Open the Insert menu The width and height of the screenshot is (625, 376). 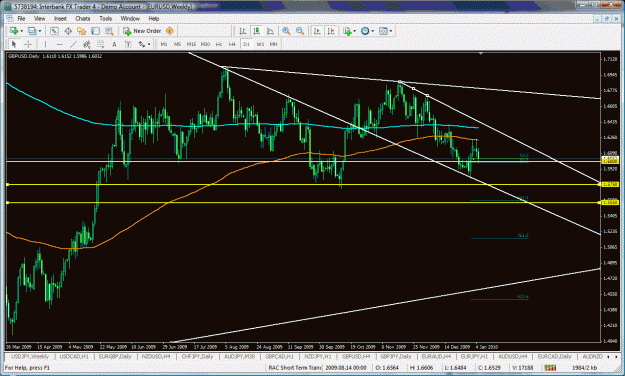tap(60, 19)
